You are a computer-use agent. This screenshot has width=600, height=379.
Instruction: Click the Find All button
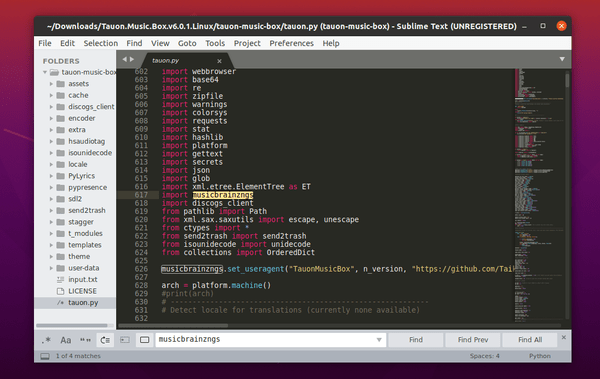[530, 340]
